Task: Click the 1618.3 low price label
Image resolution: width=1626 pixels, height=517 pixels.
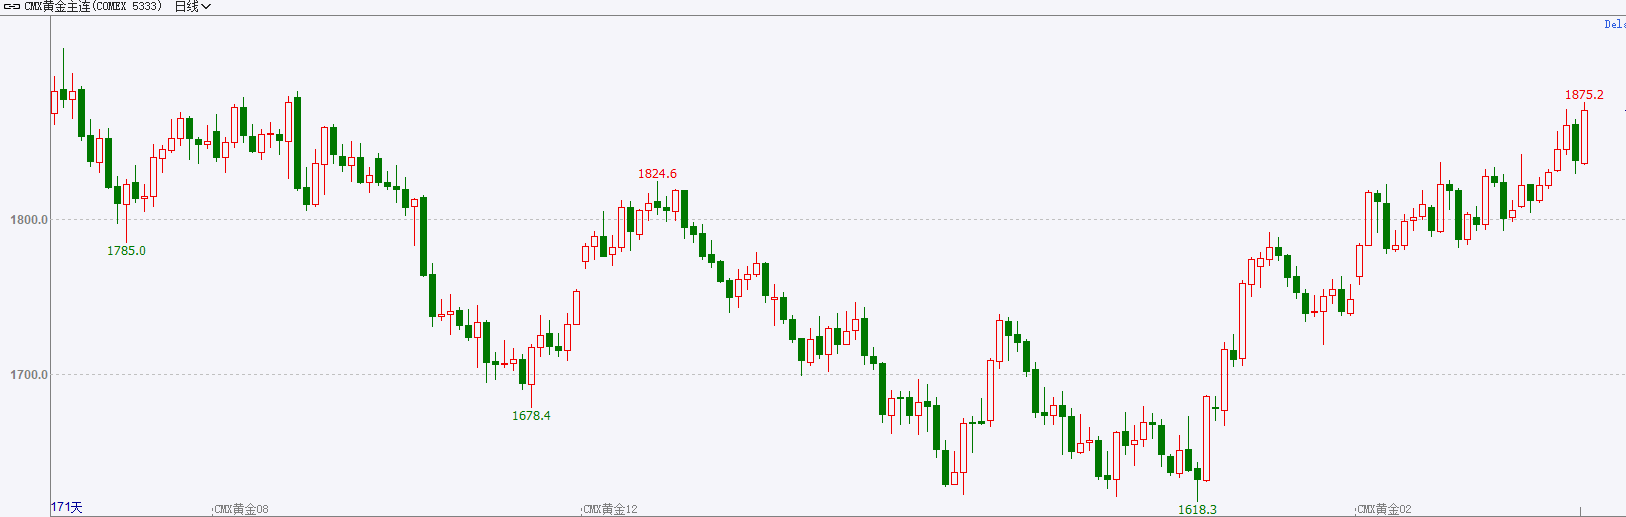Action: click(x=1197, y=509)
